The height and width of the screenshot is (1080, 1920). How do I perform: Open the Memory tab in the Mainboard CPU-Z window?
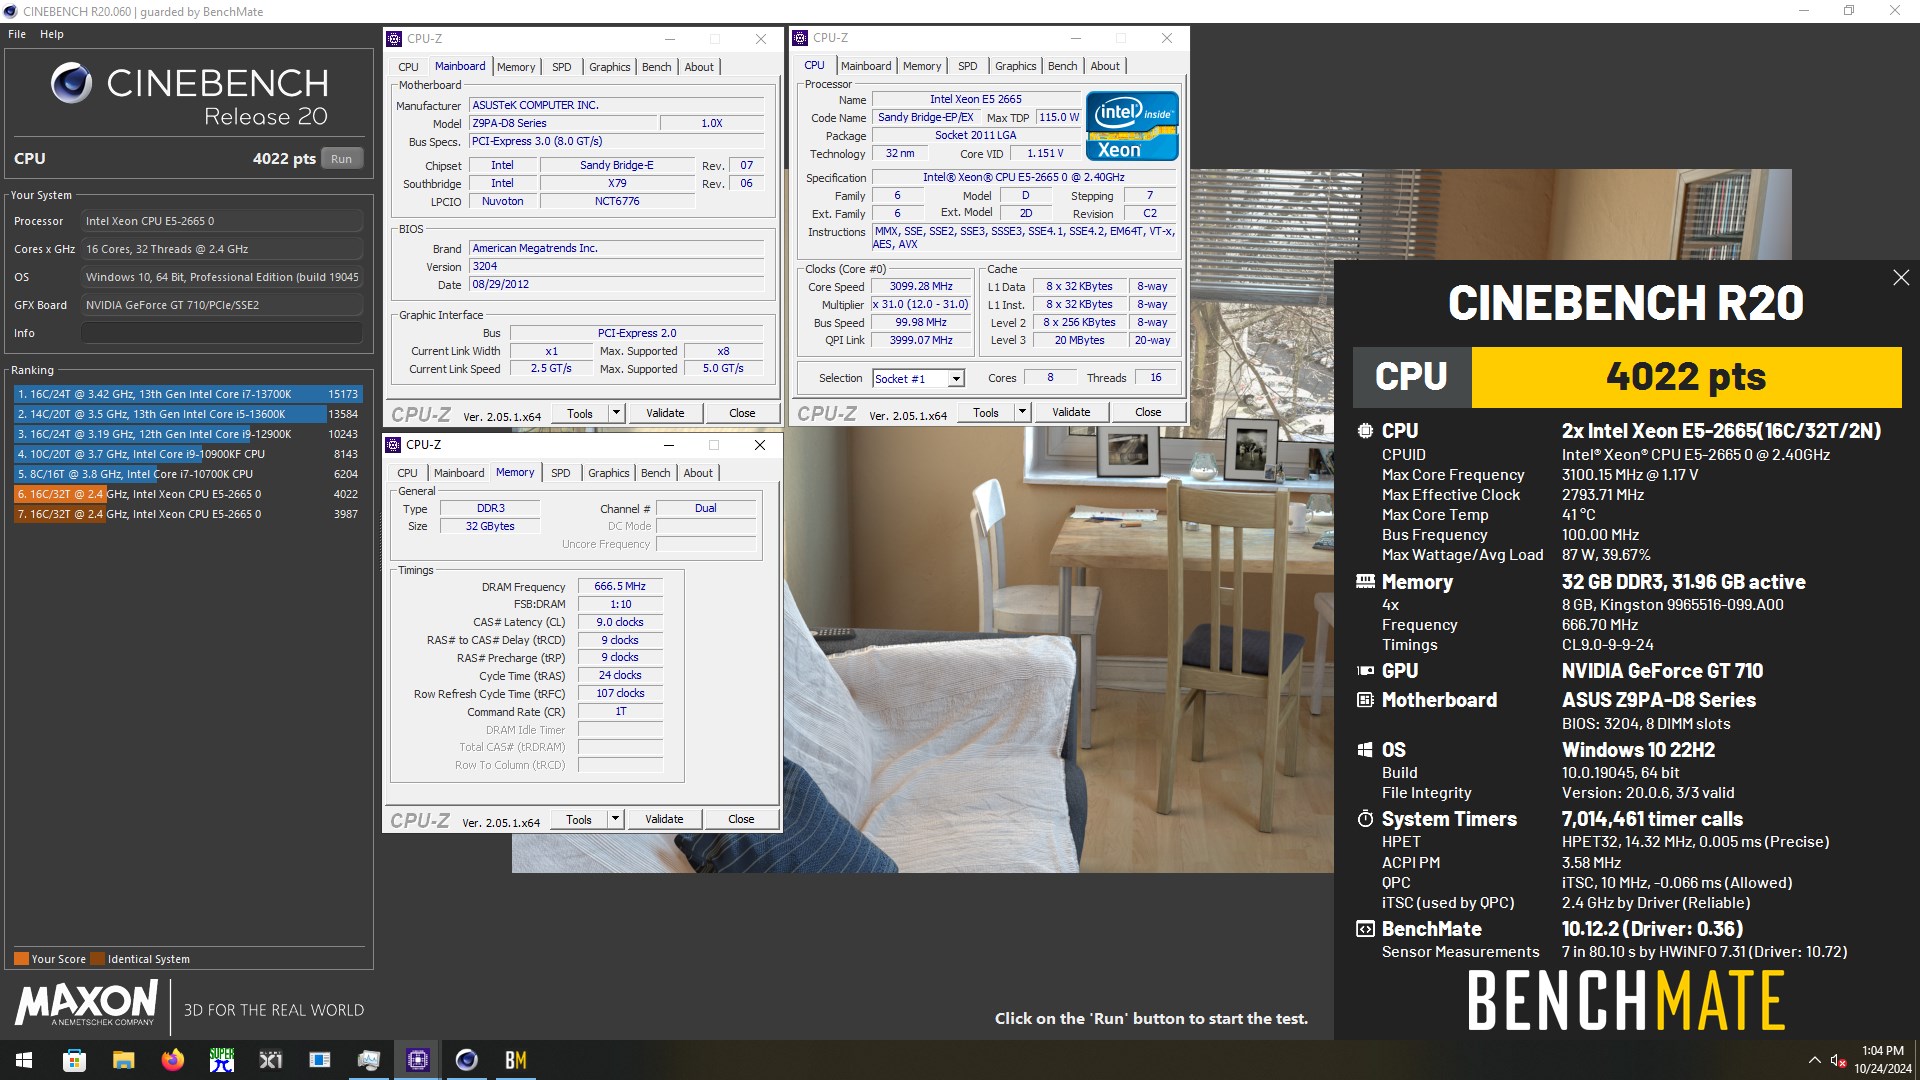click(x=516, y=67)
